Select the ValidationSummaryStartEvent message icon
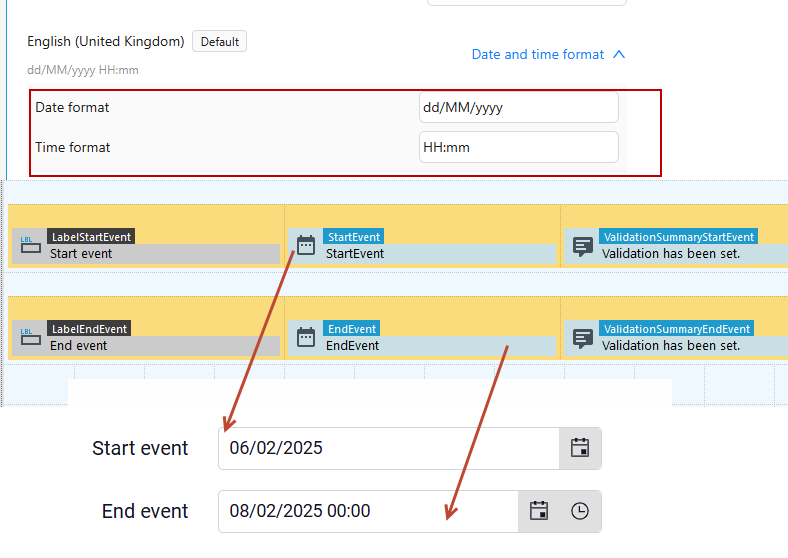Screen dimensions: 788x558 [x=582, y=246]
